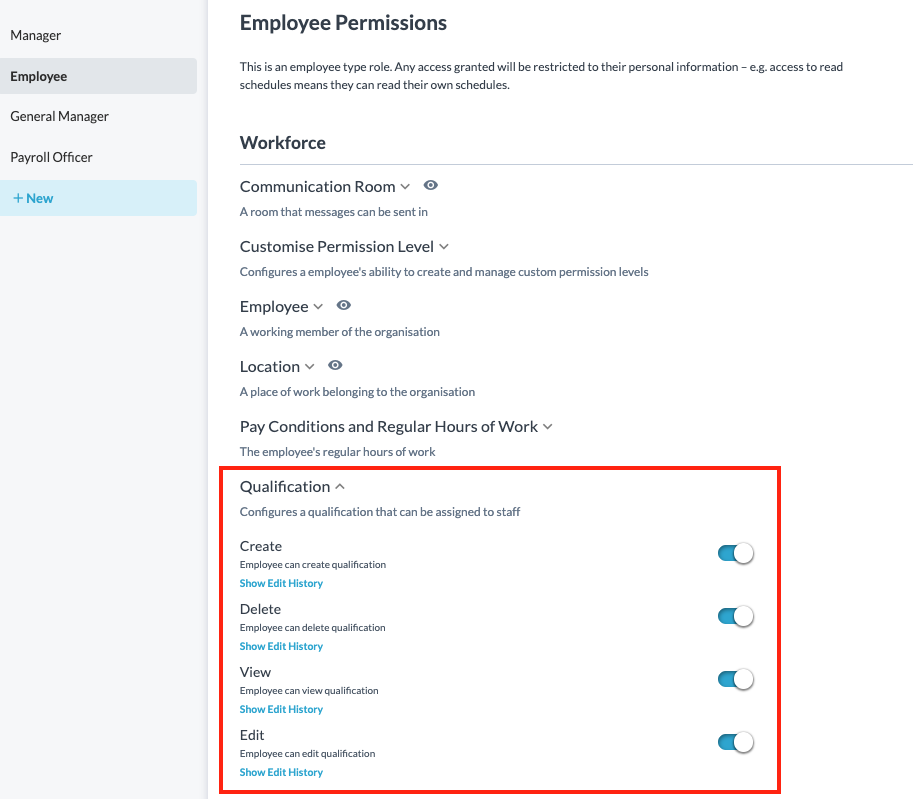Collapse the Qualification section
The width and height of the screenshot is (913, 799).
[340, 487]
